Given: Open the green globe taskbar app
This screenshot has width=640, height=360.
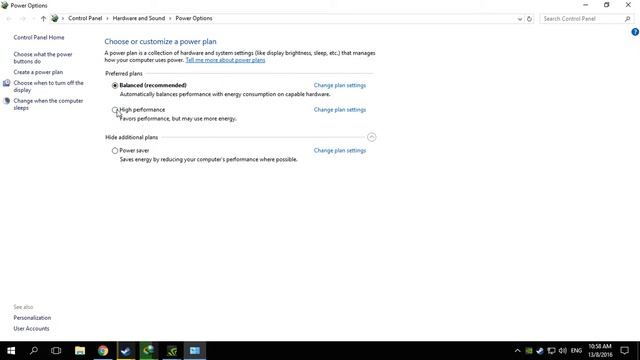Looking at the screenshot, I should (149, 351).
